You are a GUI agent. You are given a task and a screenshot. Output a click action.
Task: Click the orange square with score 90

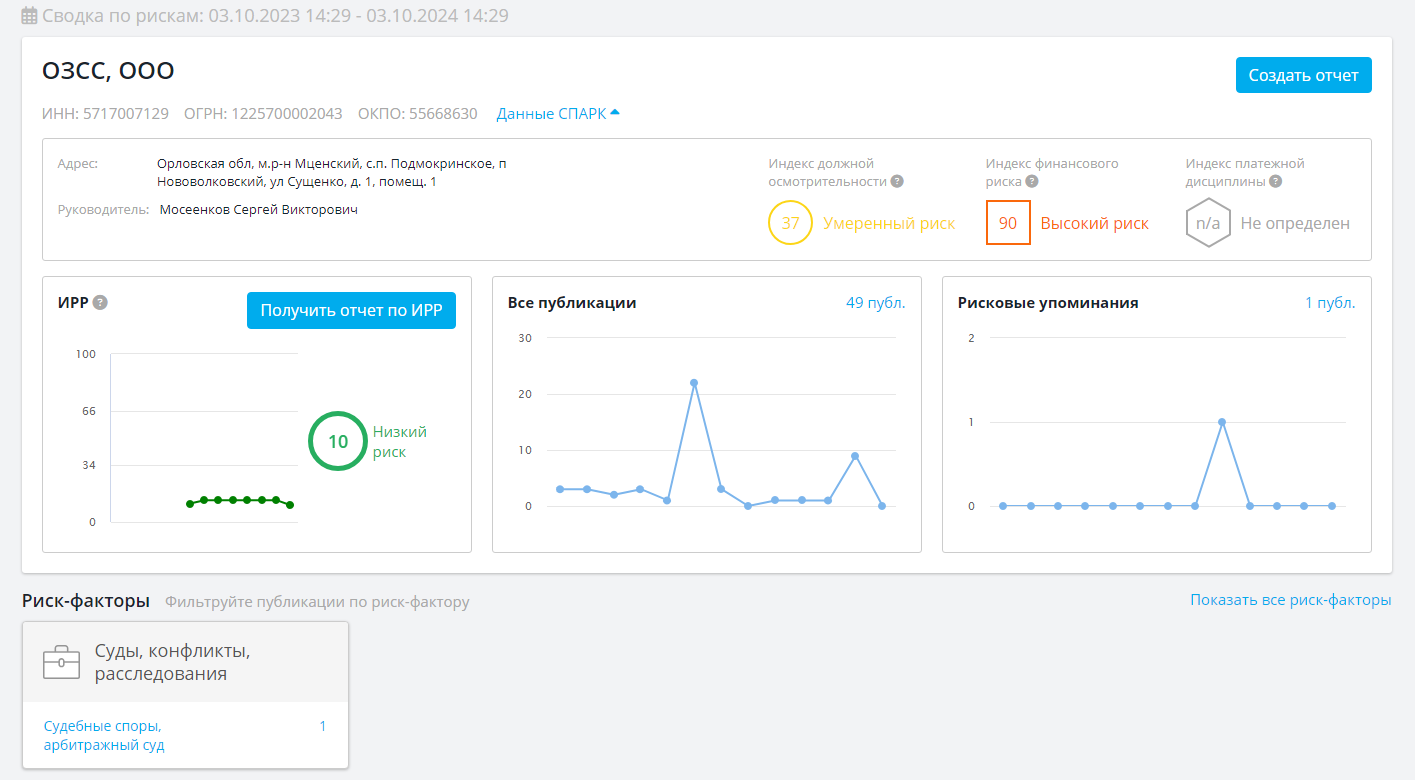[x=1008, y=223]
